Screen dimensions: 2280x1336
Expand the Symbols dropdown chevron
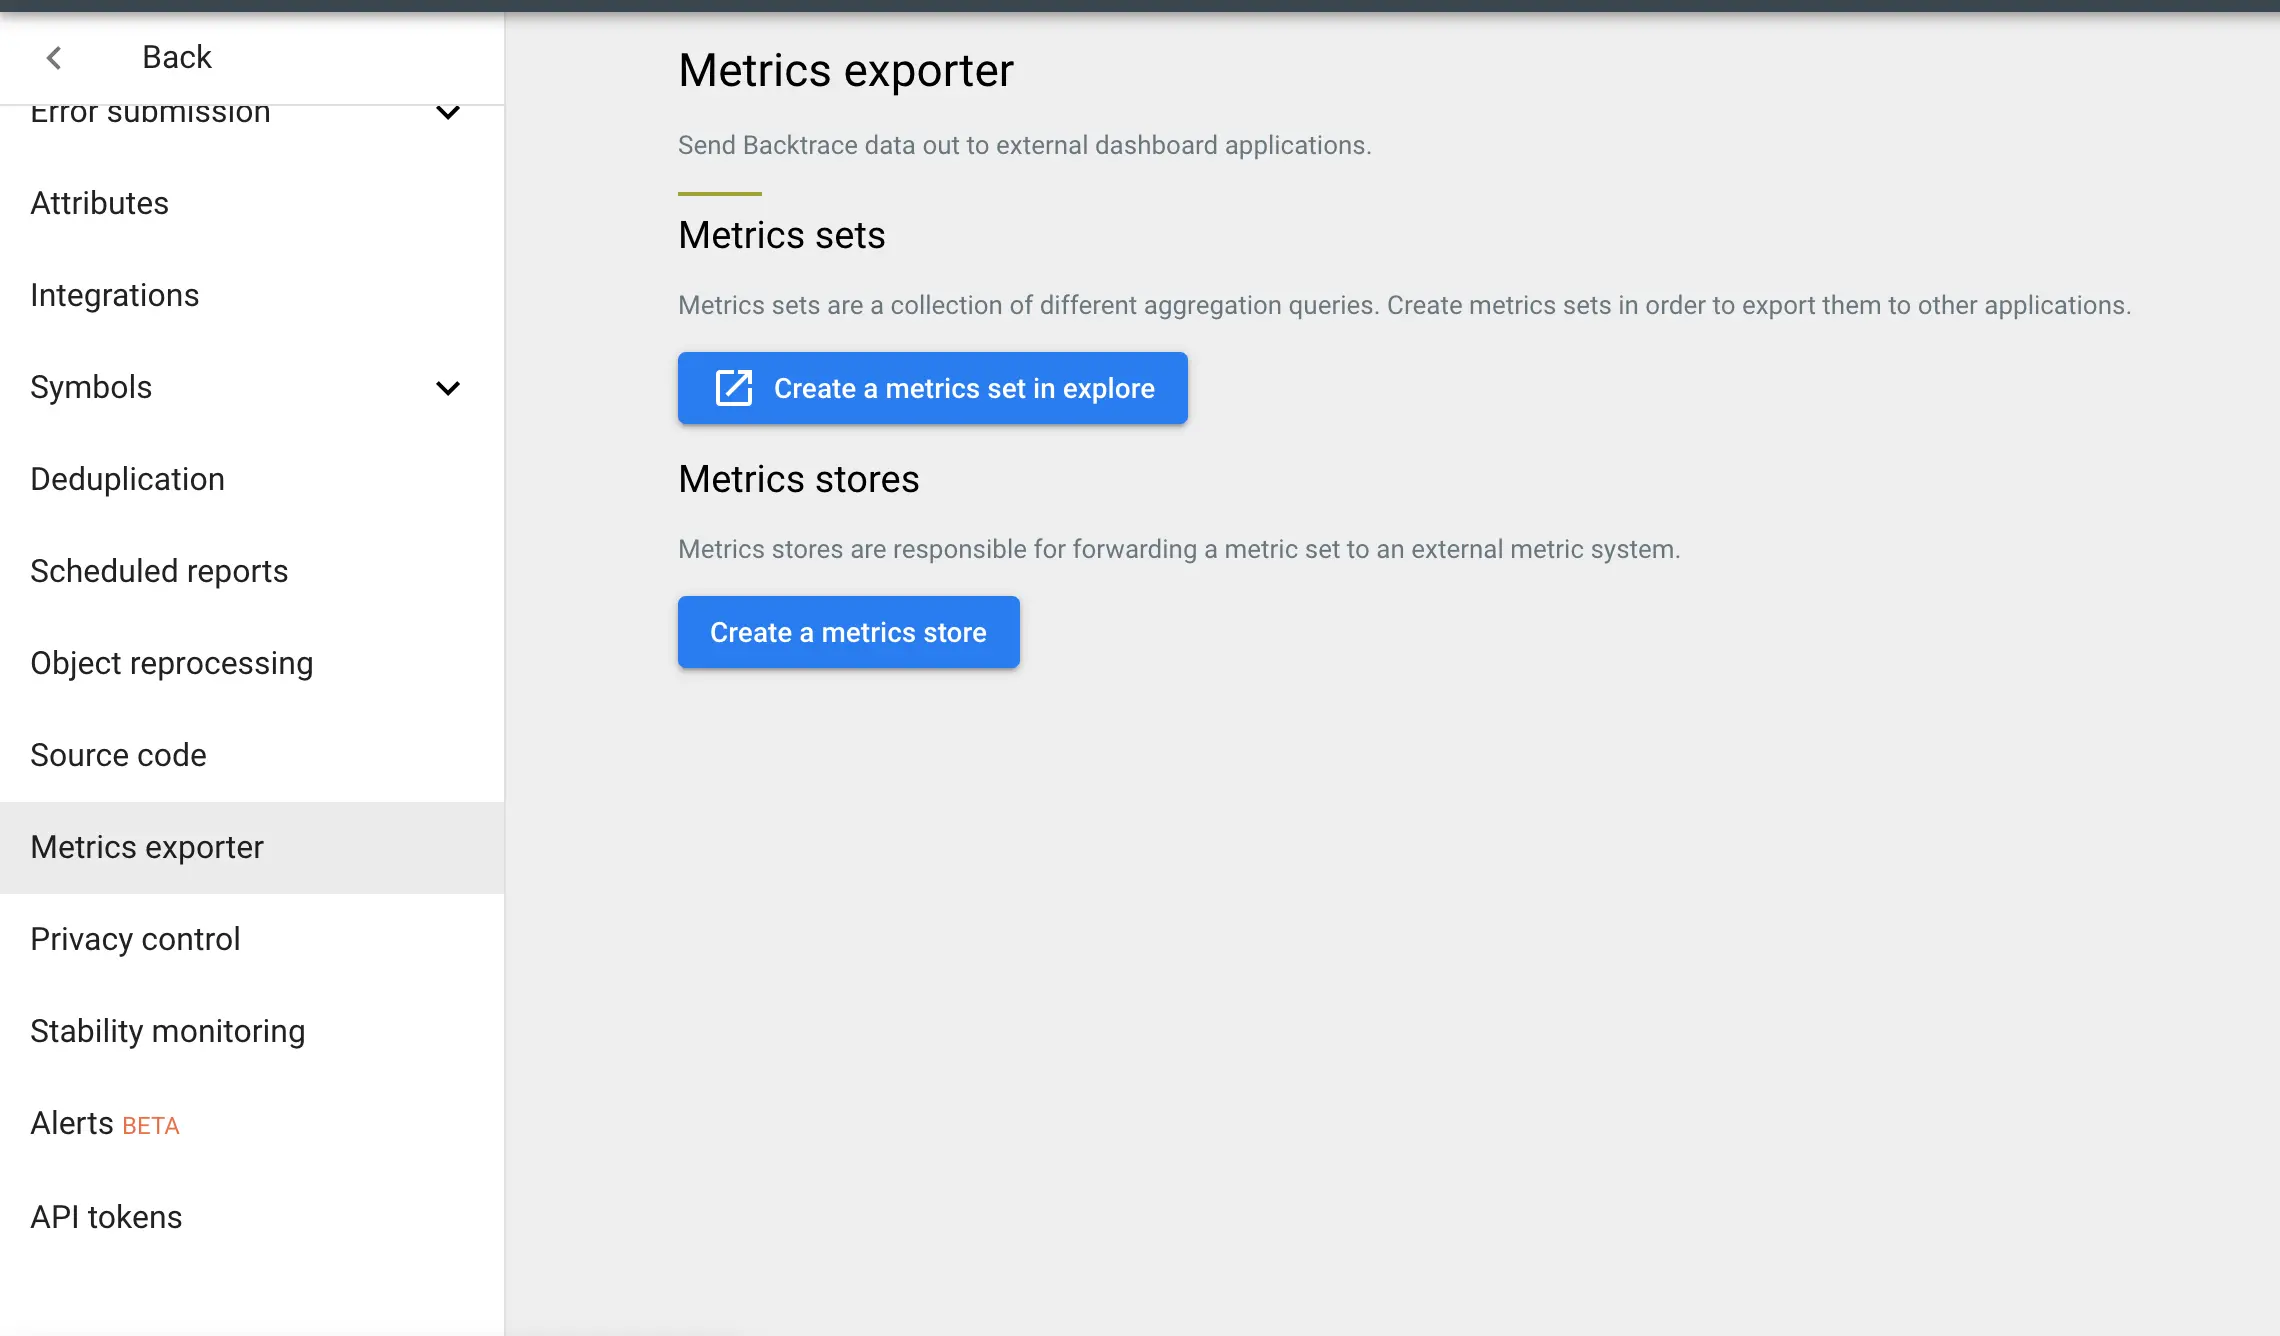448,388
